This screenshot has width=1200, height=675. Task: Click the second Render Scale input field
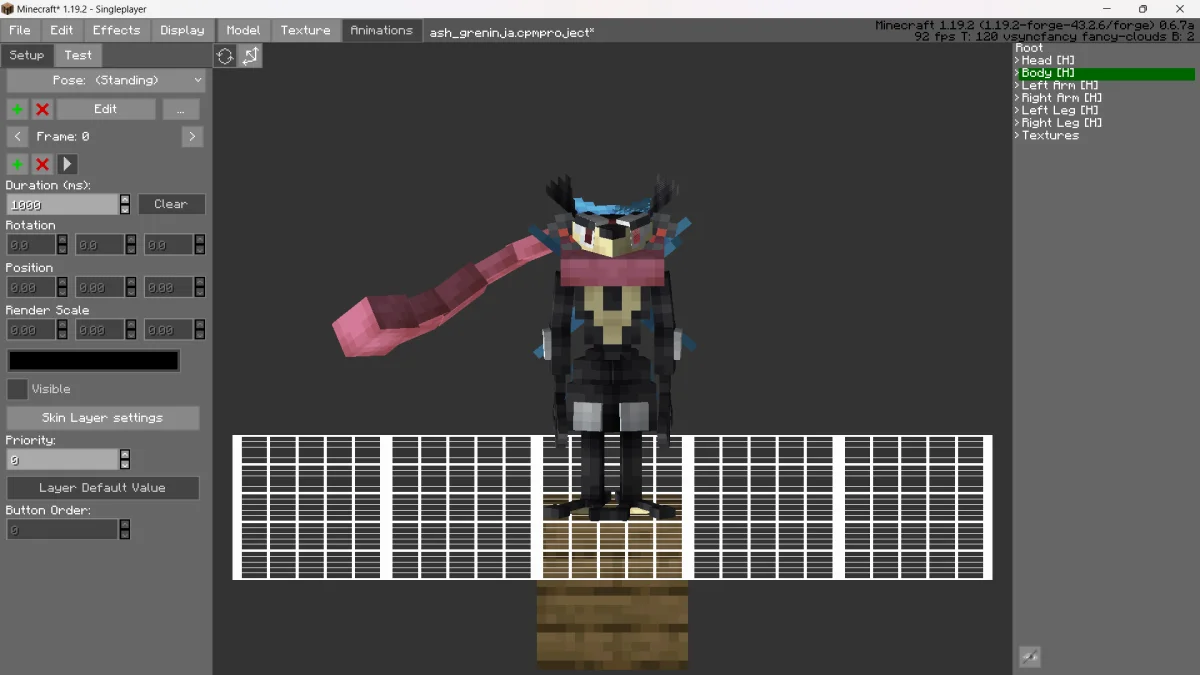(100, 329)
